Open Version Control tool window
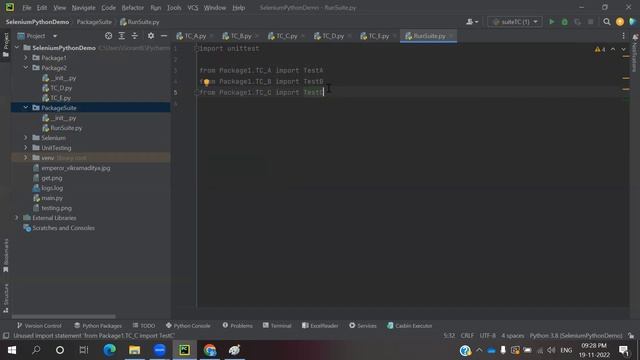The width and height of the screenshot is (640, 360). tap(39, 326)
